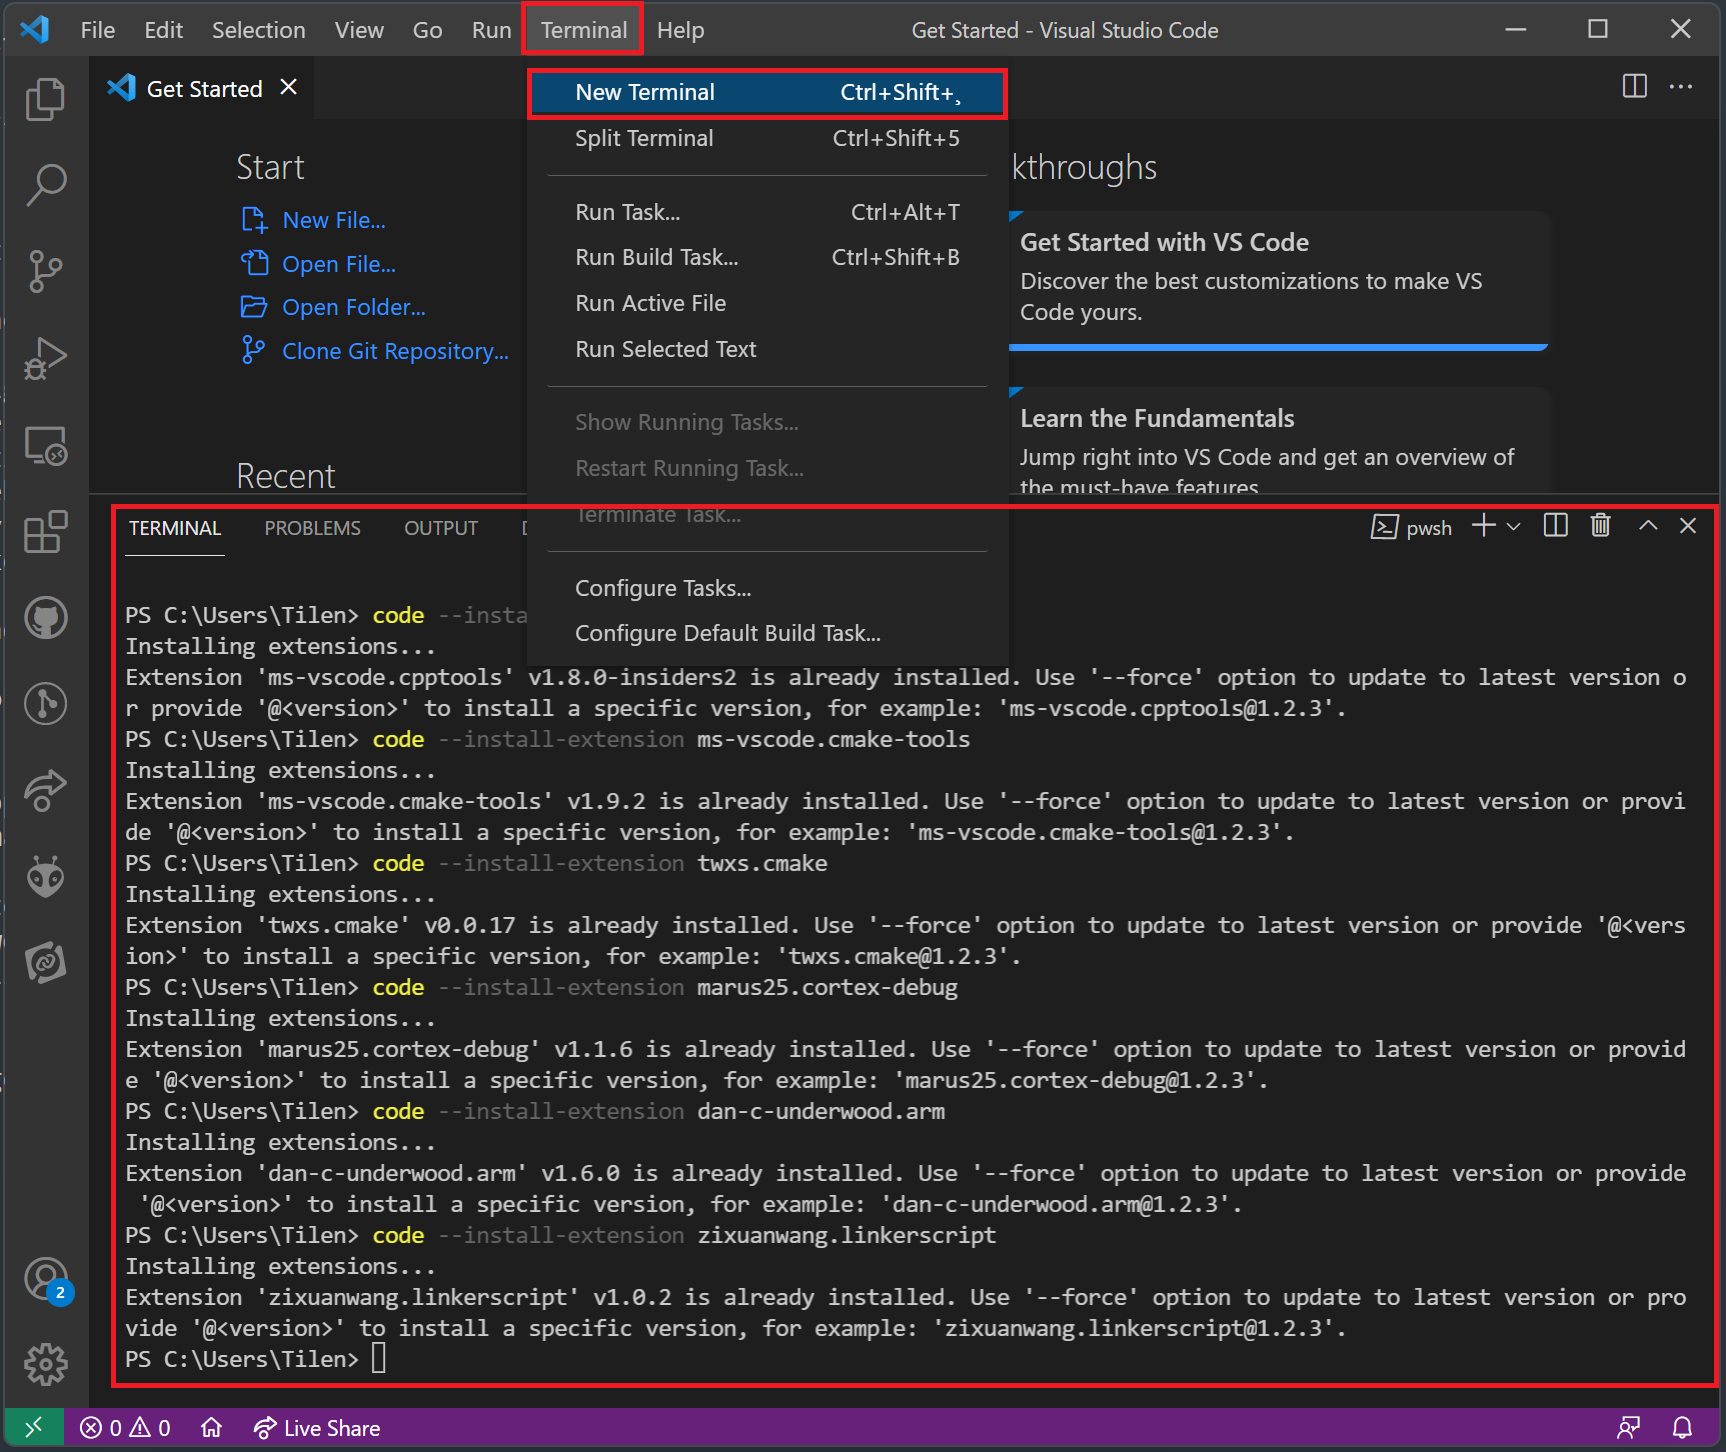1726x1452 pixels.
Task: Open the Manage settings gear
Action: coord(45,1364)
